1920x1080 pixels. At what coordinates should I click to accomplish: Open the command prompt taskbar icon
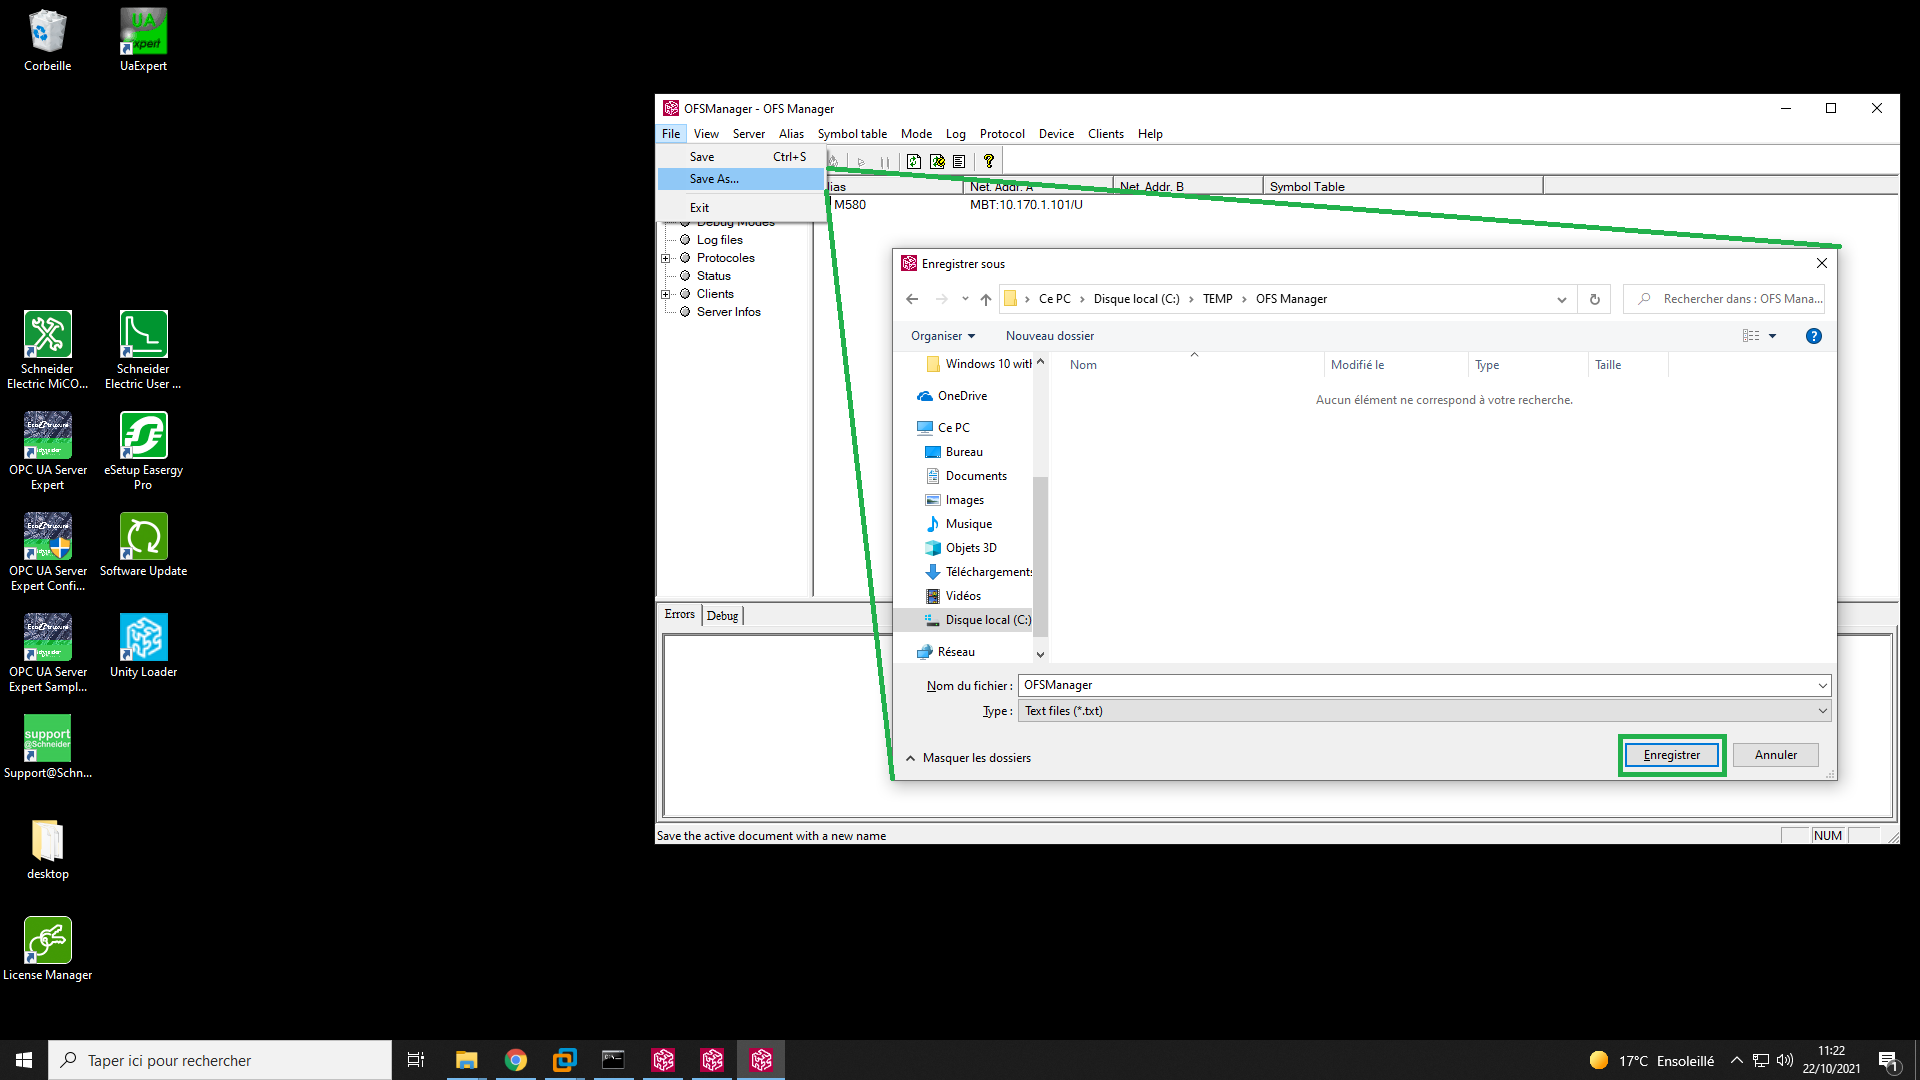pyautogui.click(x=613, y=1060)
